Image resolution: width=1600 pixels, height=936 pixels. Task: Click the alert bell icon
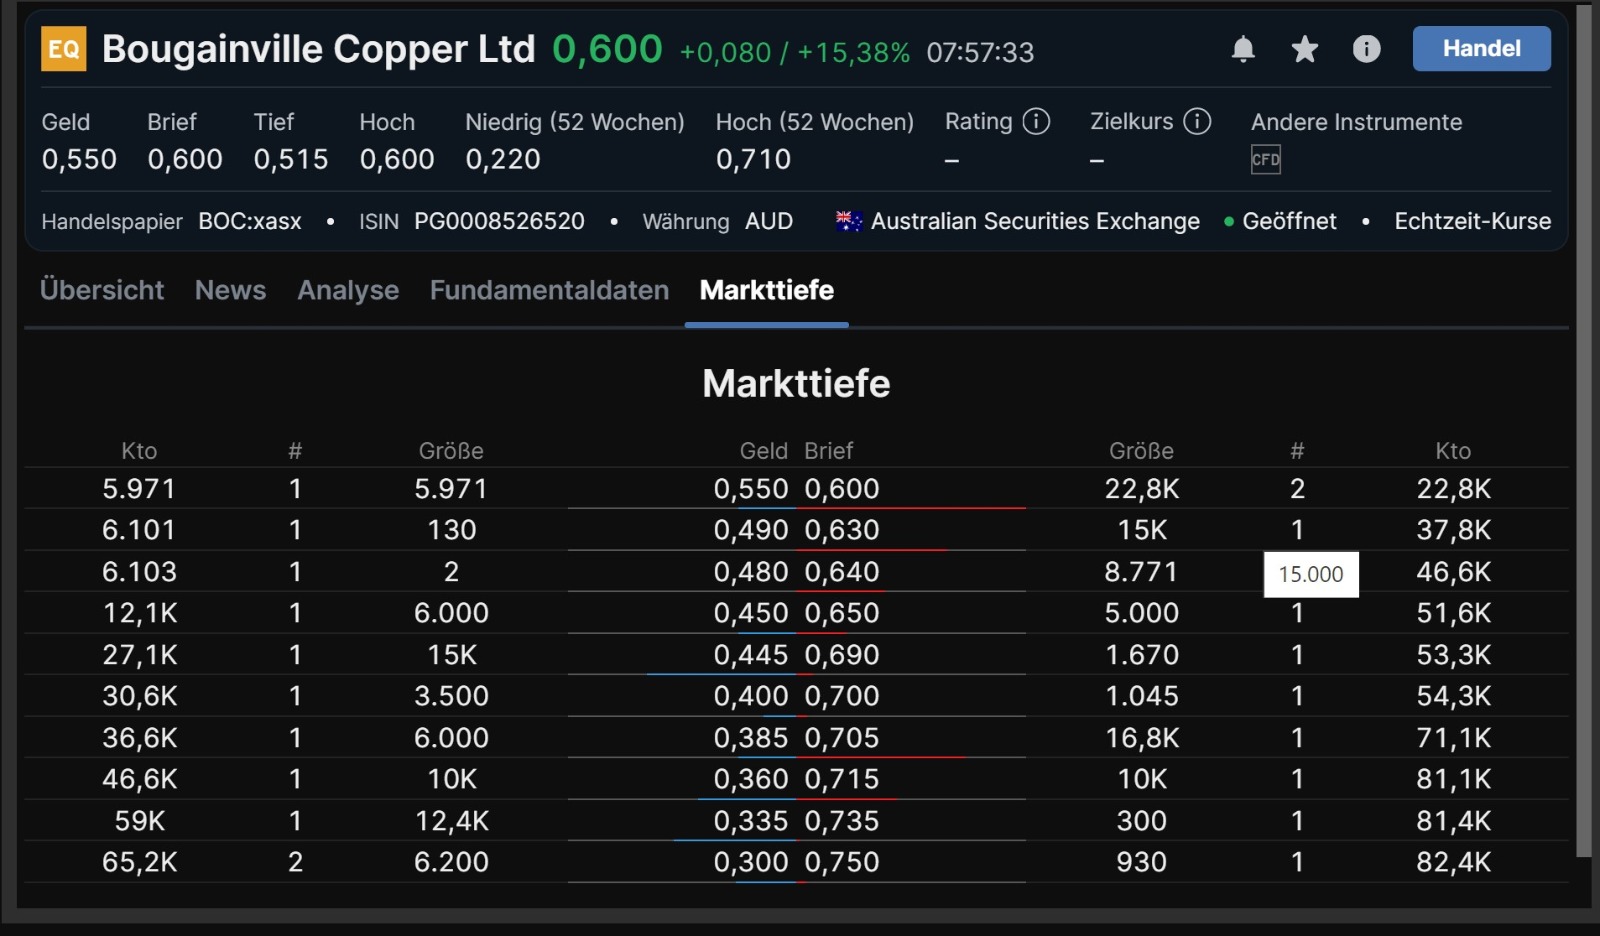(1243, 49)
